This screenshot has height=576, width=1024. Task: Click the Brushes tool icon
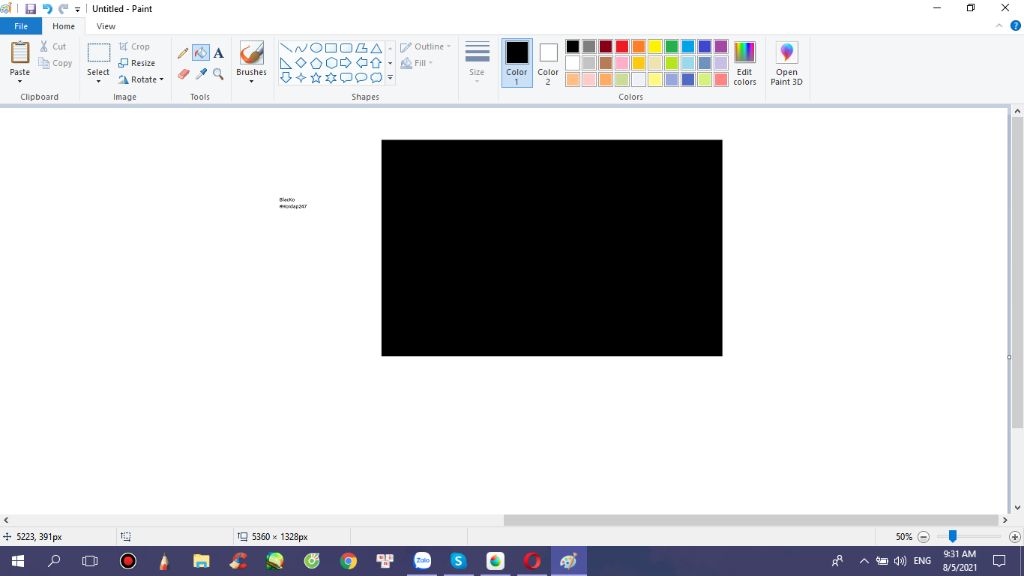pos(251,53)
